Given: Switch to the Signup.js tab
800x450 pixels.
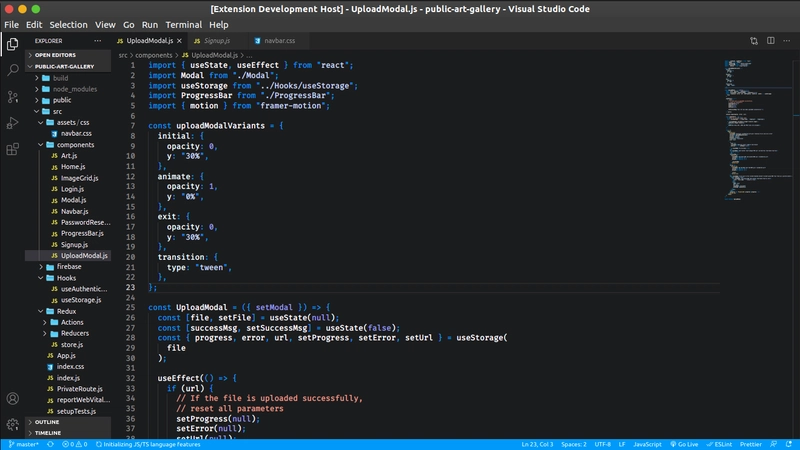Looking at the screenshot, I should (217, 41).
